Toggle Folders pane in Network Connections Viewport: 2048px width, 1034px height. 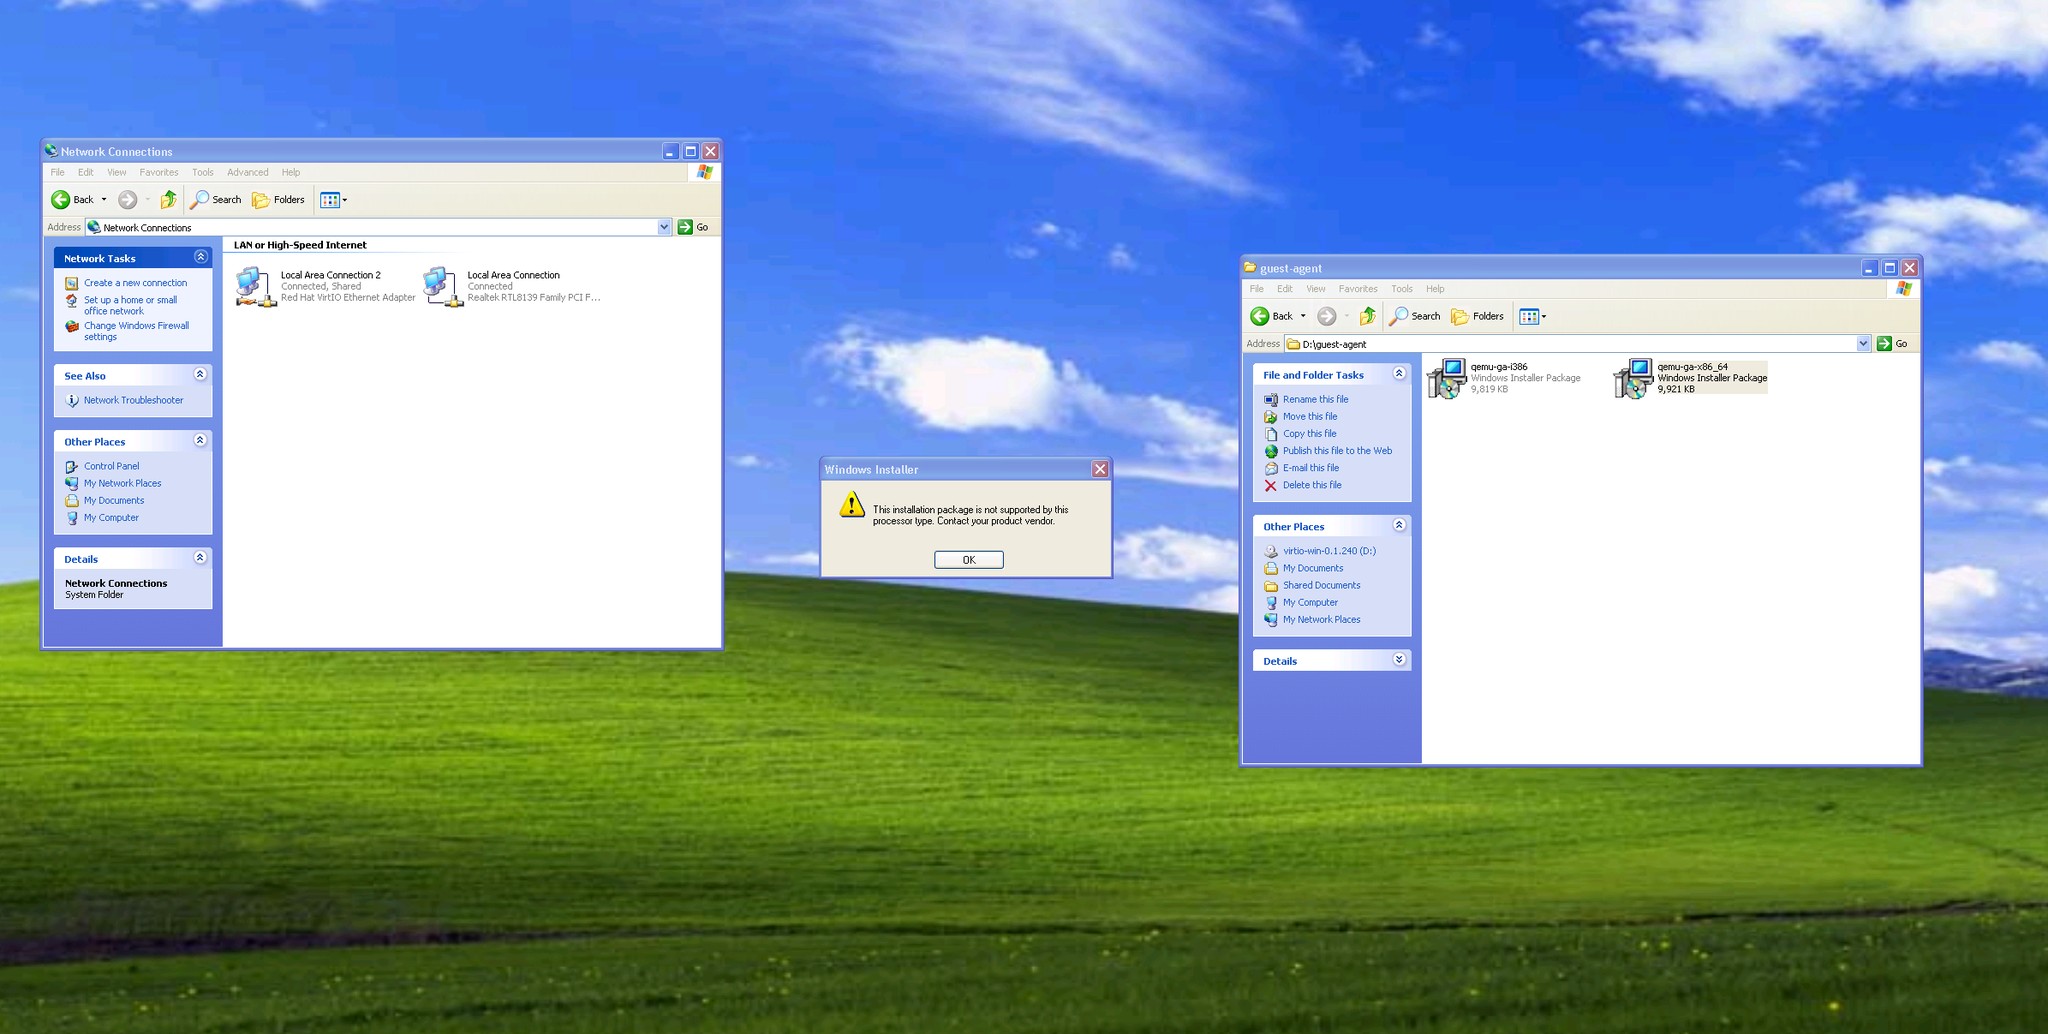(x=279, y=200)
